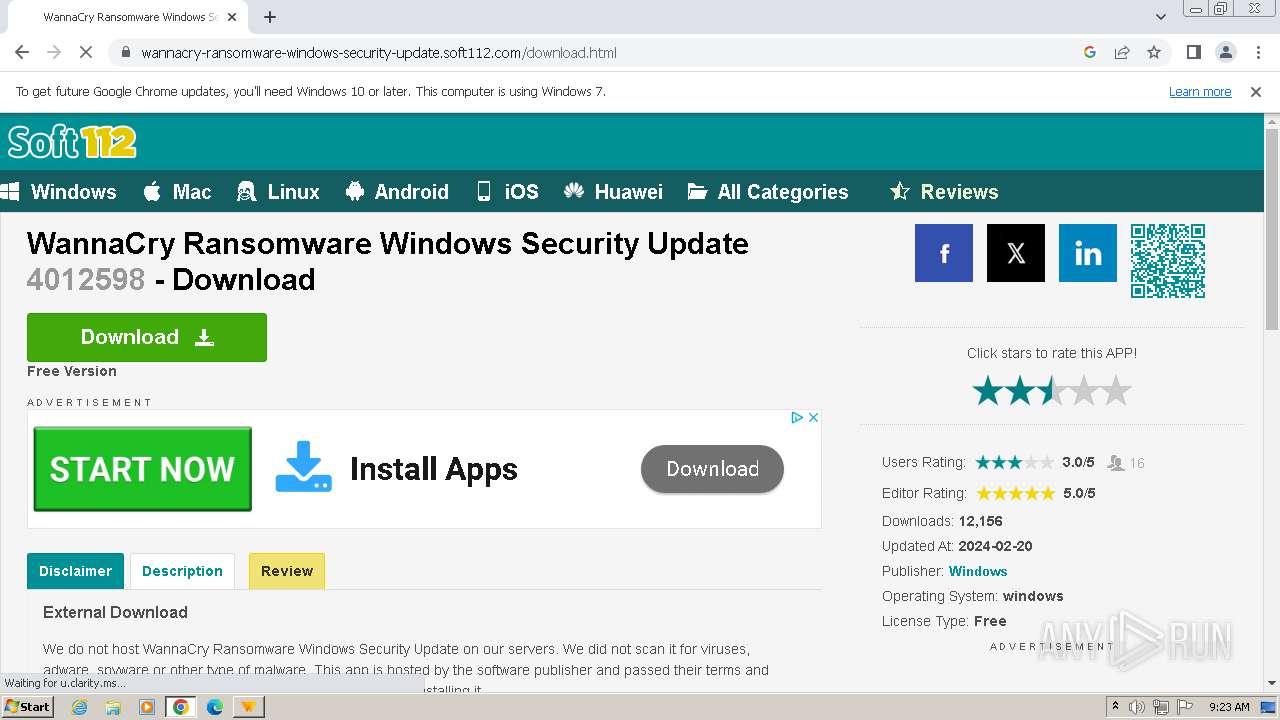
Task: Open media player from taskbar
Action: pyautogui.click(x=147, y=707)
